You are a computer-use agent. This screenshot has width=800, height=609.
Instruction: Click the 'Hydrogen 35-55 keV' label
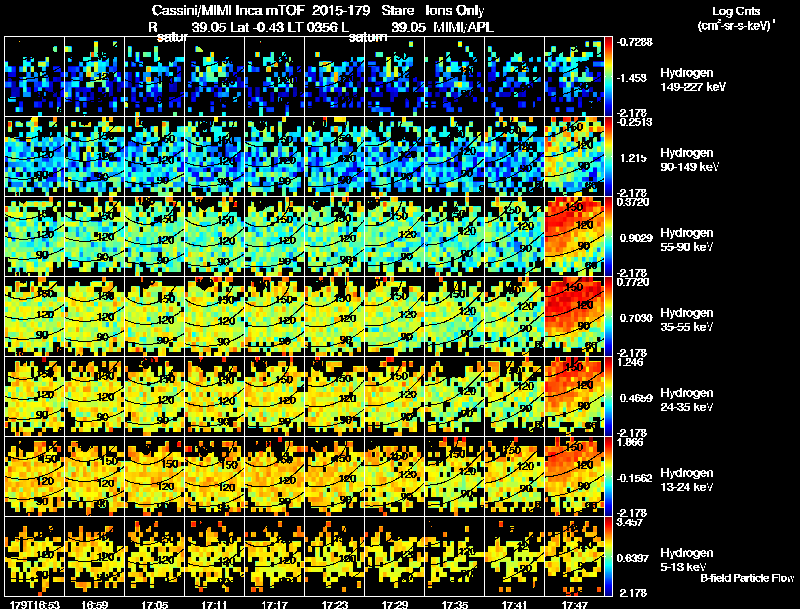(x=687, y=320)
